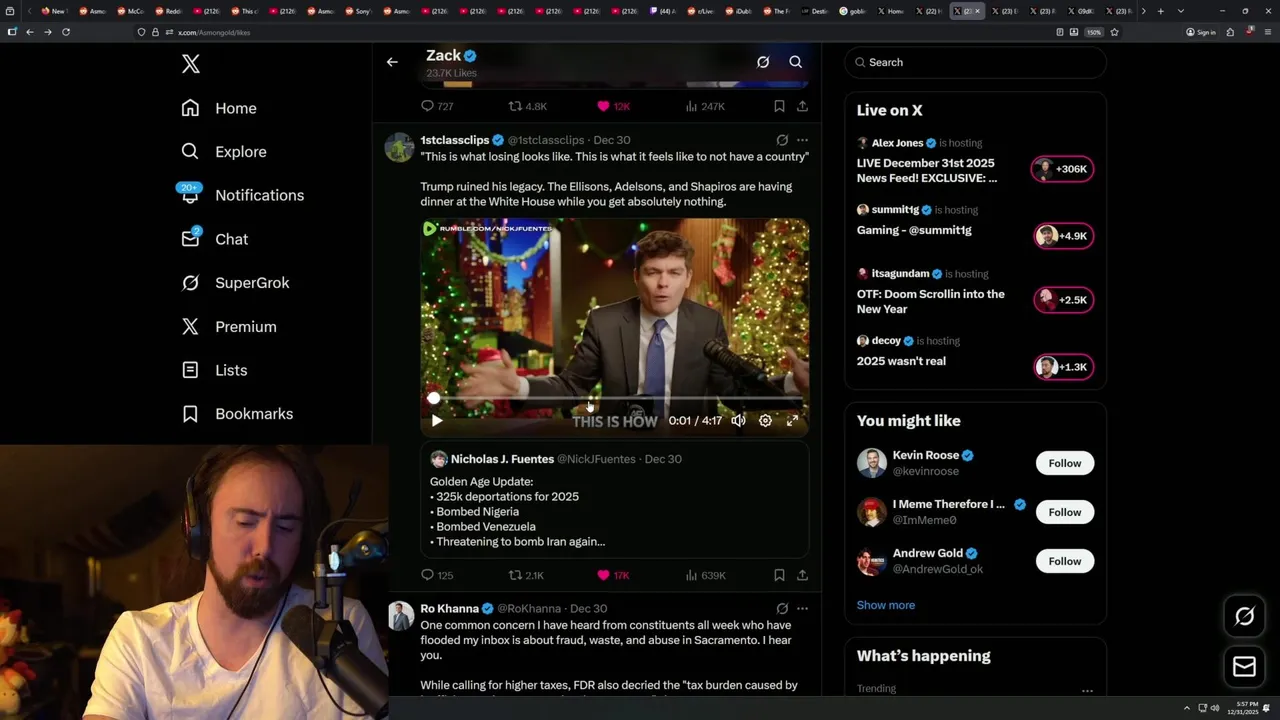Open Premium in the sidebar

[228, 327]
